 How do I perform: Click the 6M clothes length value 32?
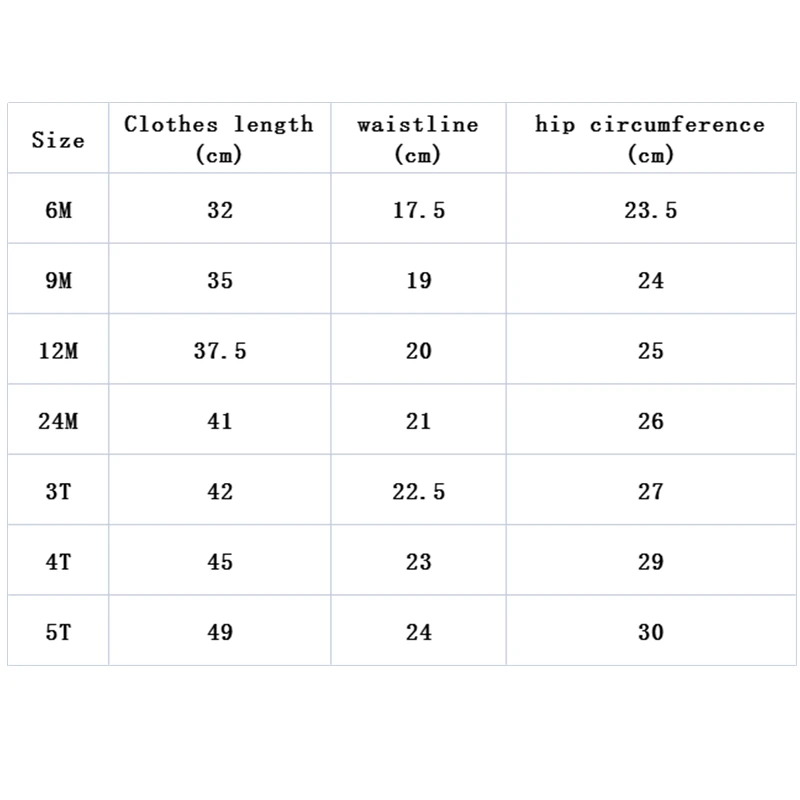click(219, 210)
